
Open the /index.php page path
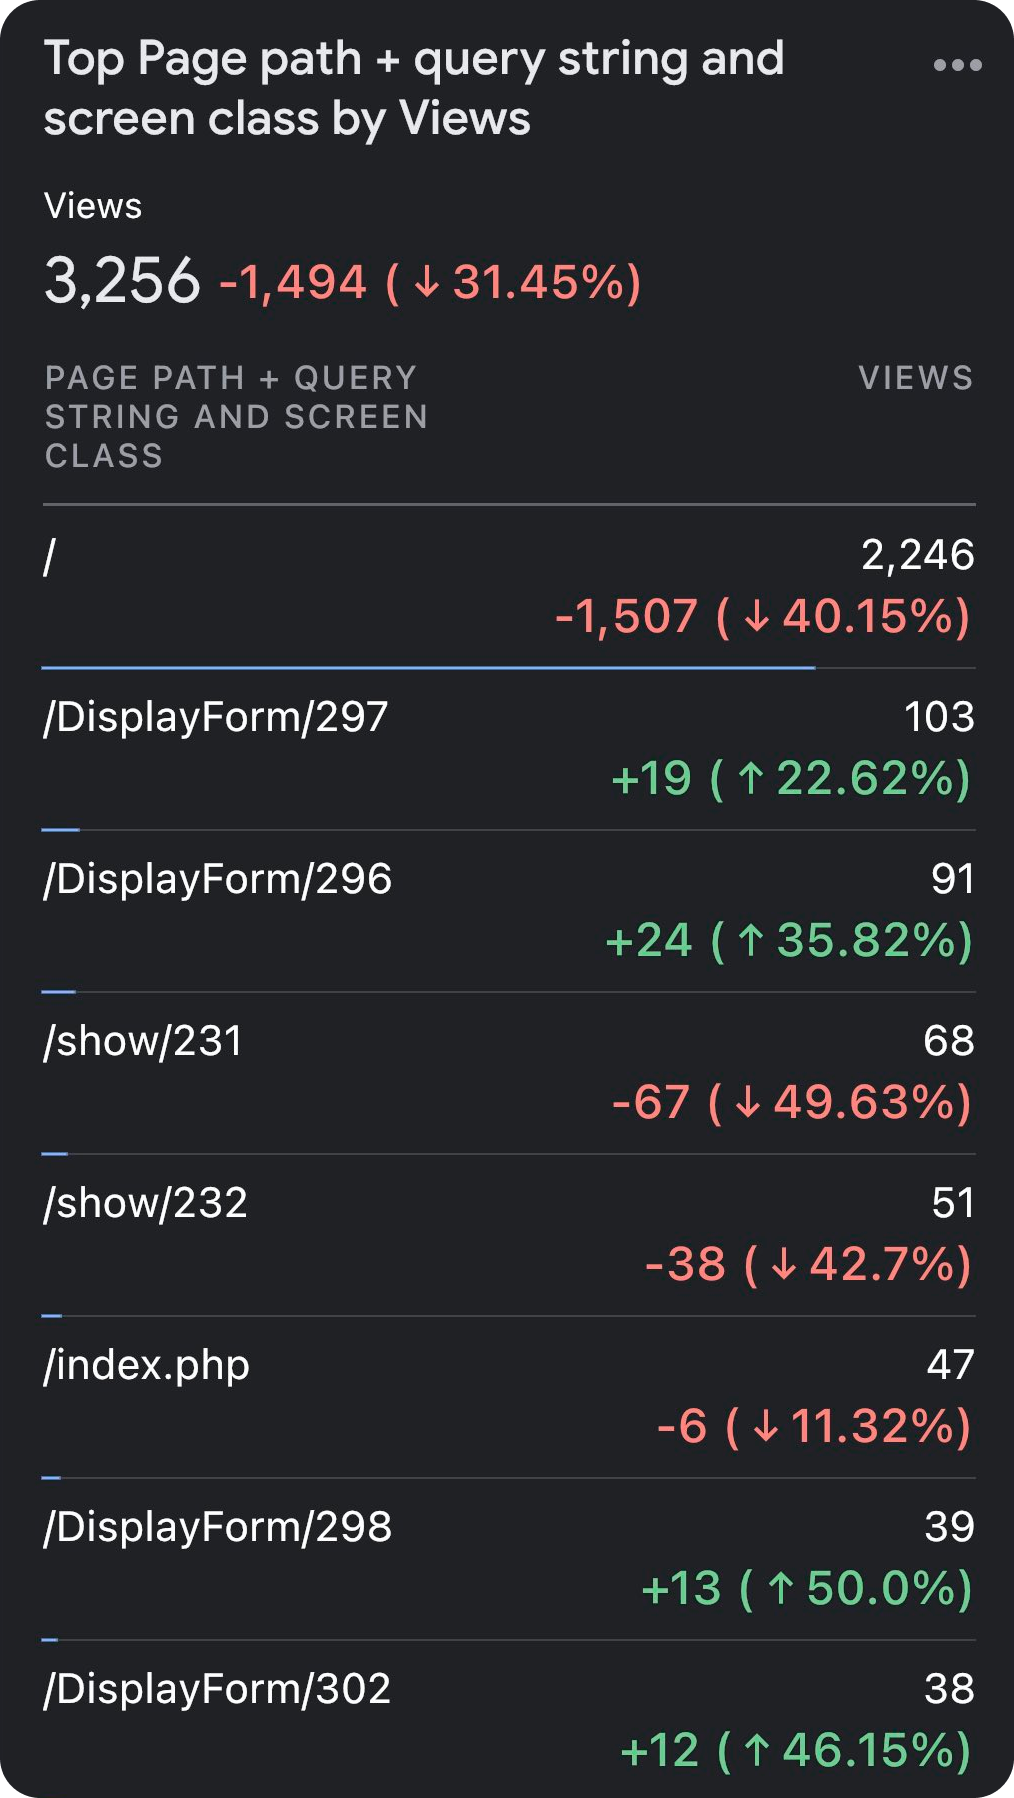(146, 1366)
